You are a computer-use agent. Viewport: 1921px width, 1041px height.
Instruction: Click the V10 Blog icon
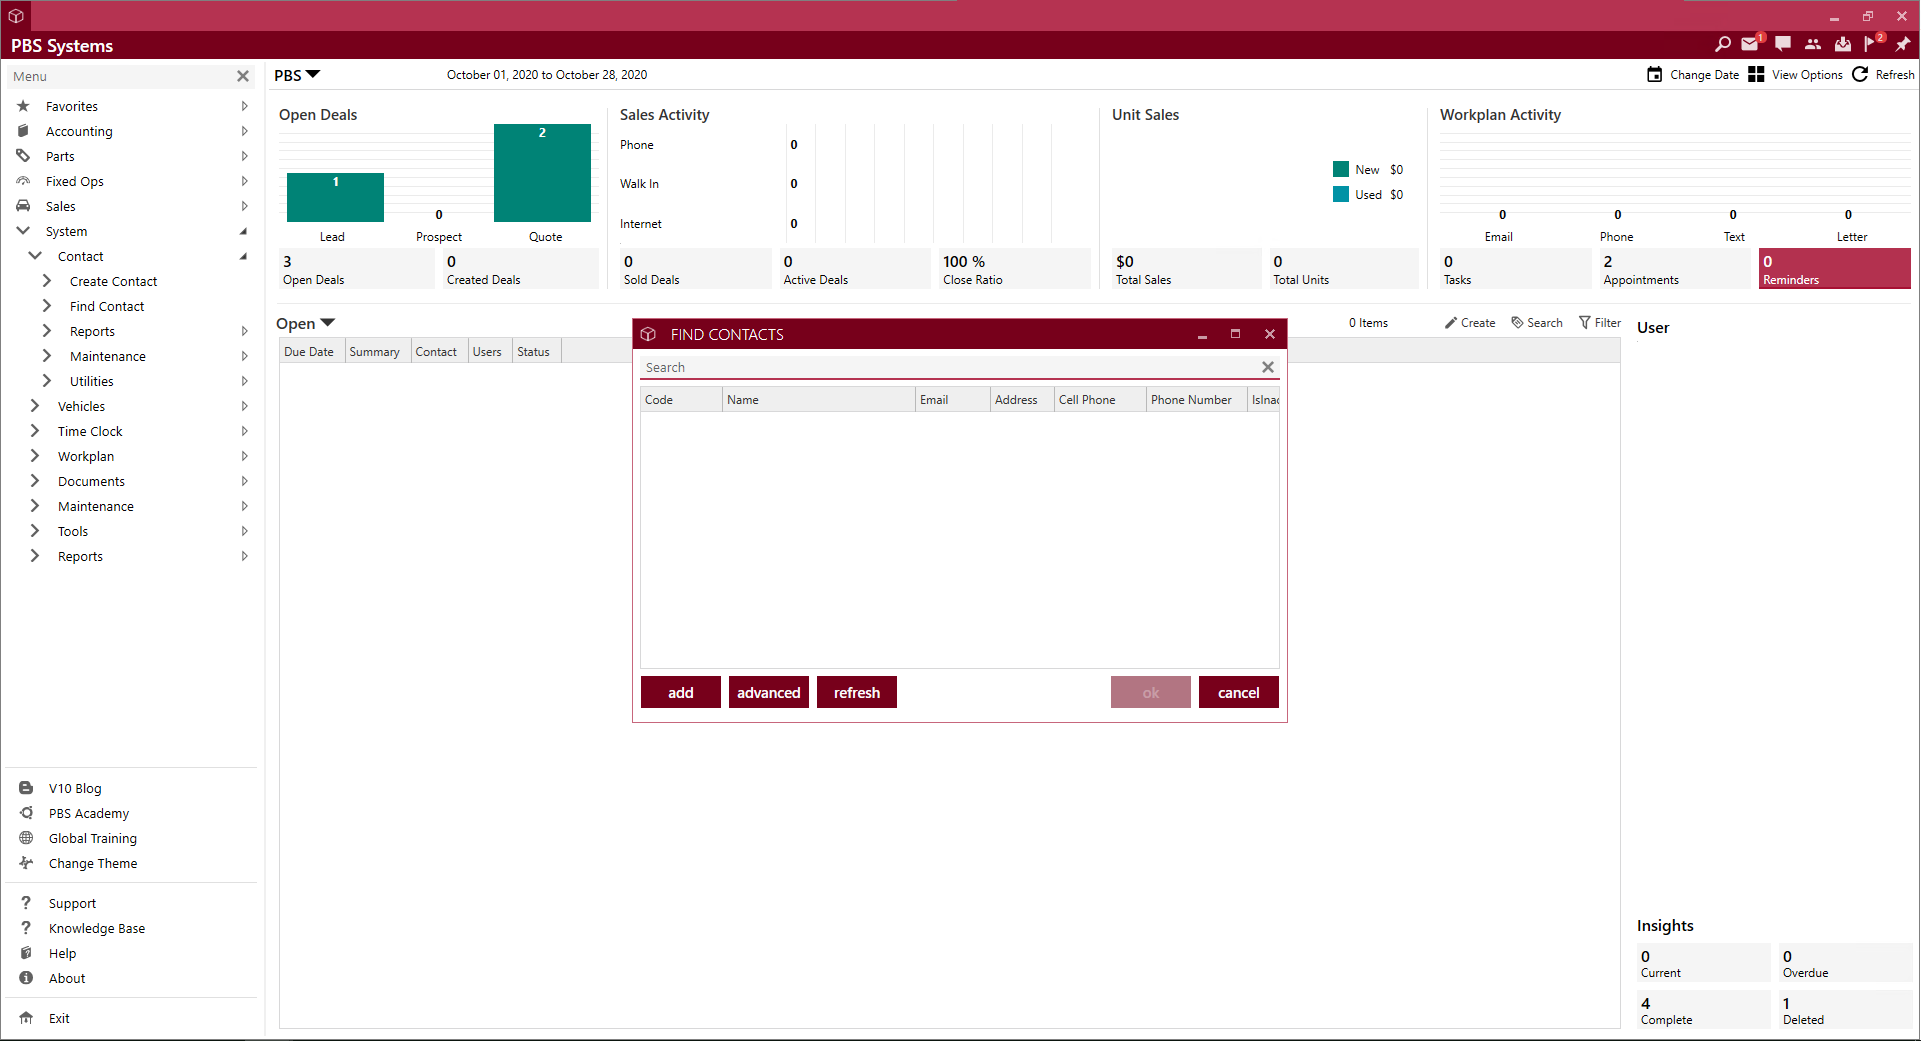coord(26,788)
